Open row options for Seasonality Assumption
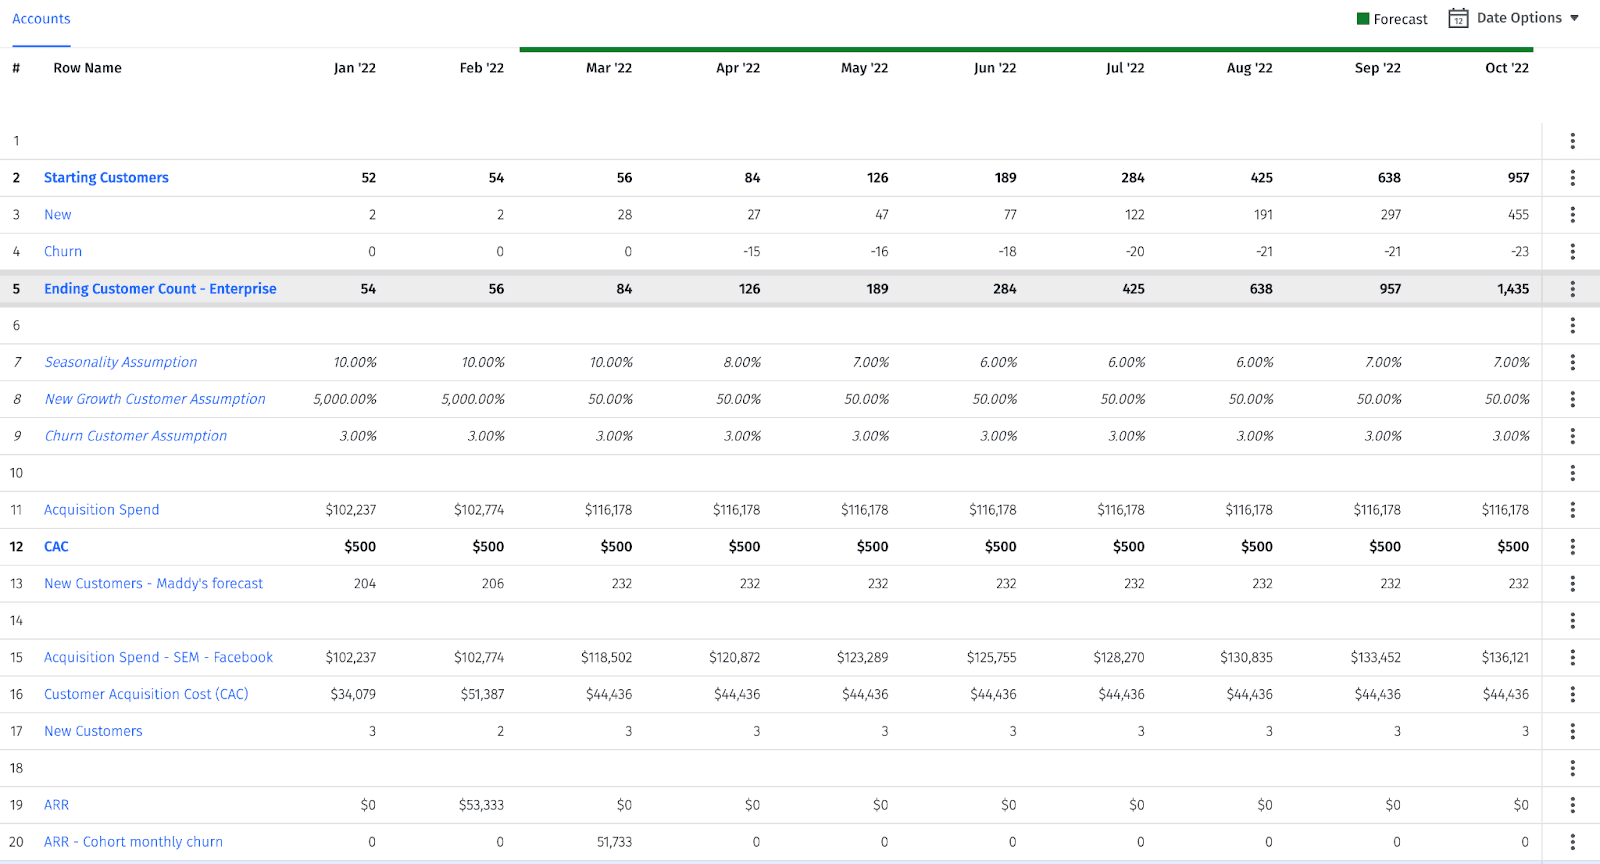 click(x=1572, y=362)
